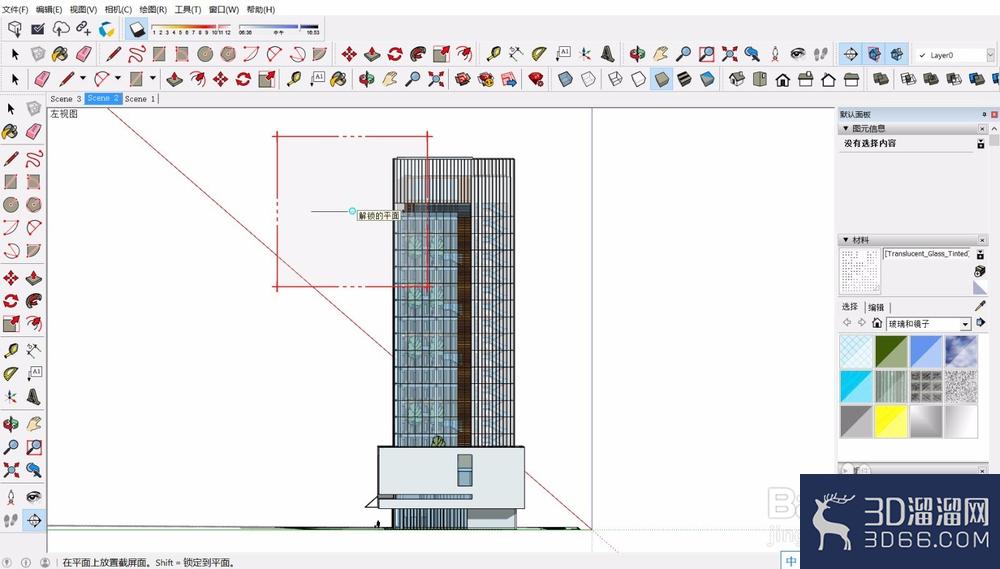Click the create material cube icon
This screenshot has width=1000, height=569.
980,271
